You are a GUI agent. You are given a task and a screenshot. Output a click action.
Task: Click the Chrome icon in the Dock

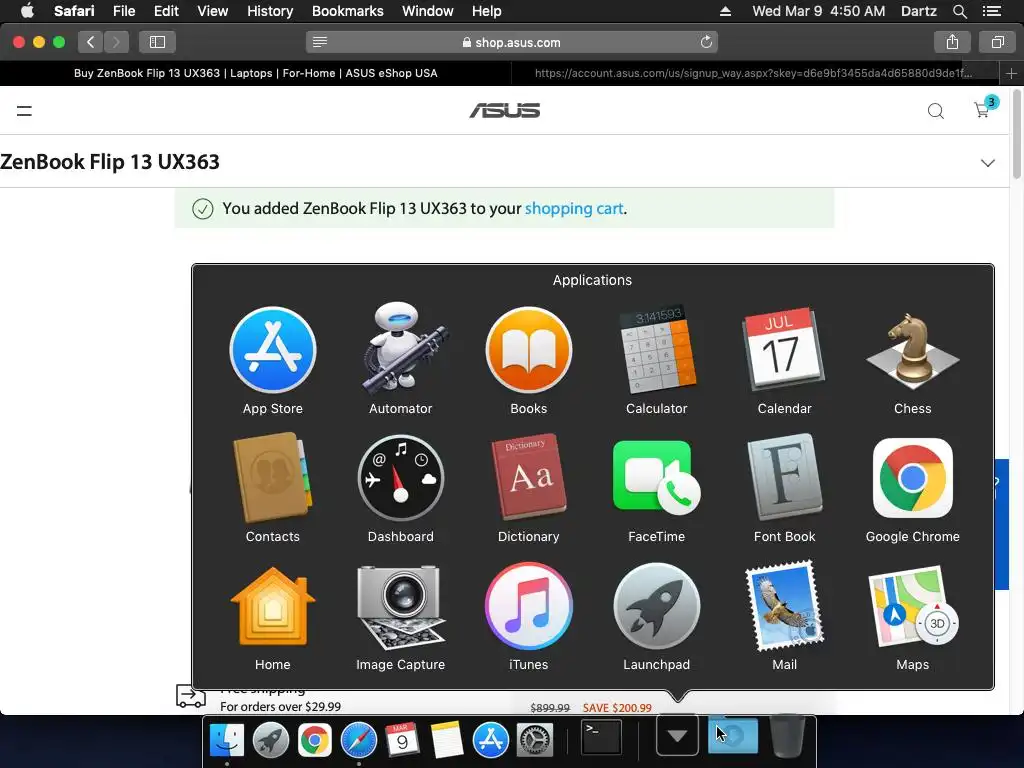click(x=315, y=741)
